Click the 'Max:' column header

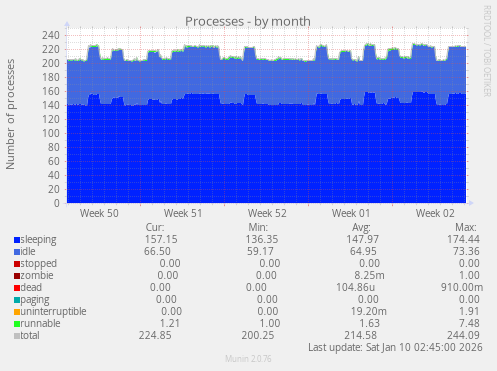[466, 227]
